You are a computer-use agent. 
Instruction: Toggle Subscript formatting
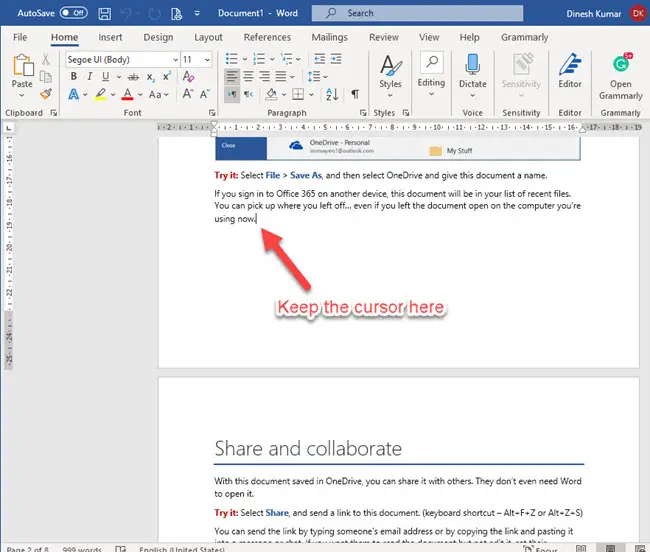(x=150, y=77)
